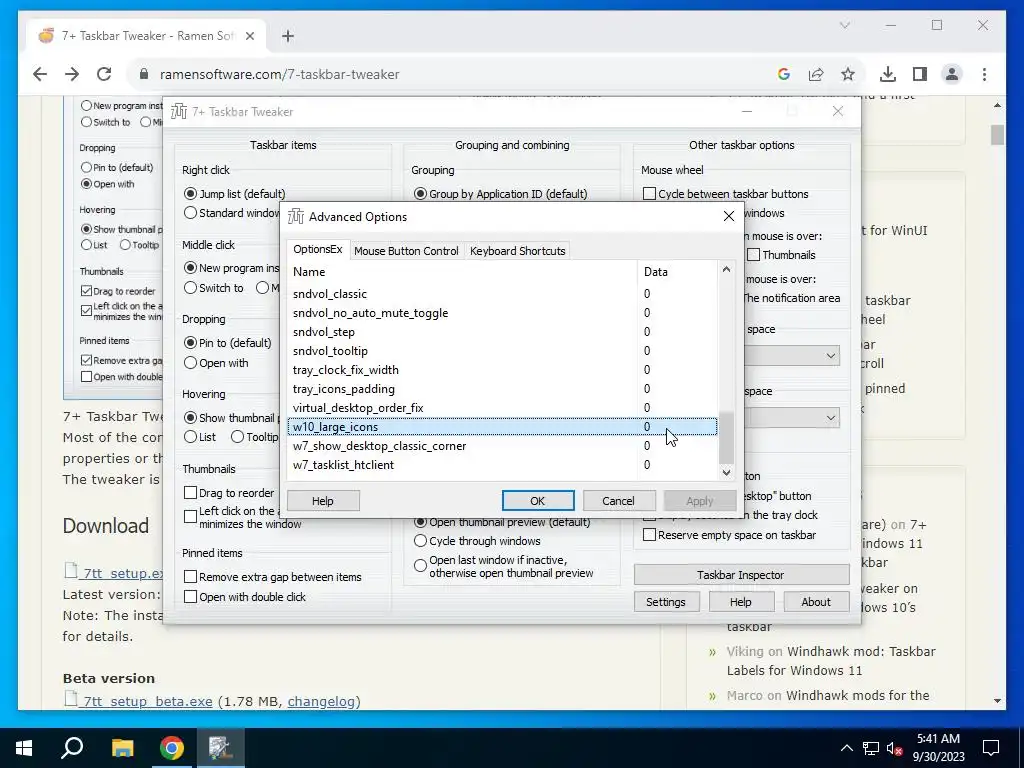Image resolution: width=1024 pixels, height=768 pixels.
Task: Select Group by Application ID radio
Action: click(420, 194)
